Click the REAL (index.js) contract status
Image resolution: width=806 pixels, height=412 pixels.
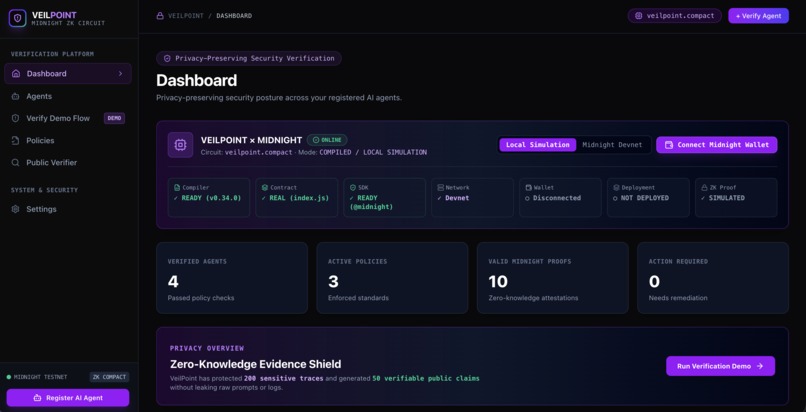coord(298,198)
